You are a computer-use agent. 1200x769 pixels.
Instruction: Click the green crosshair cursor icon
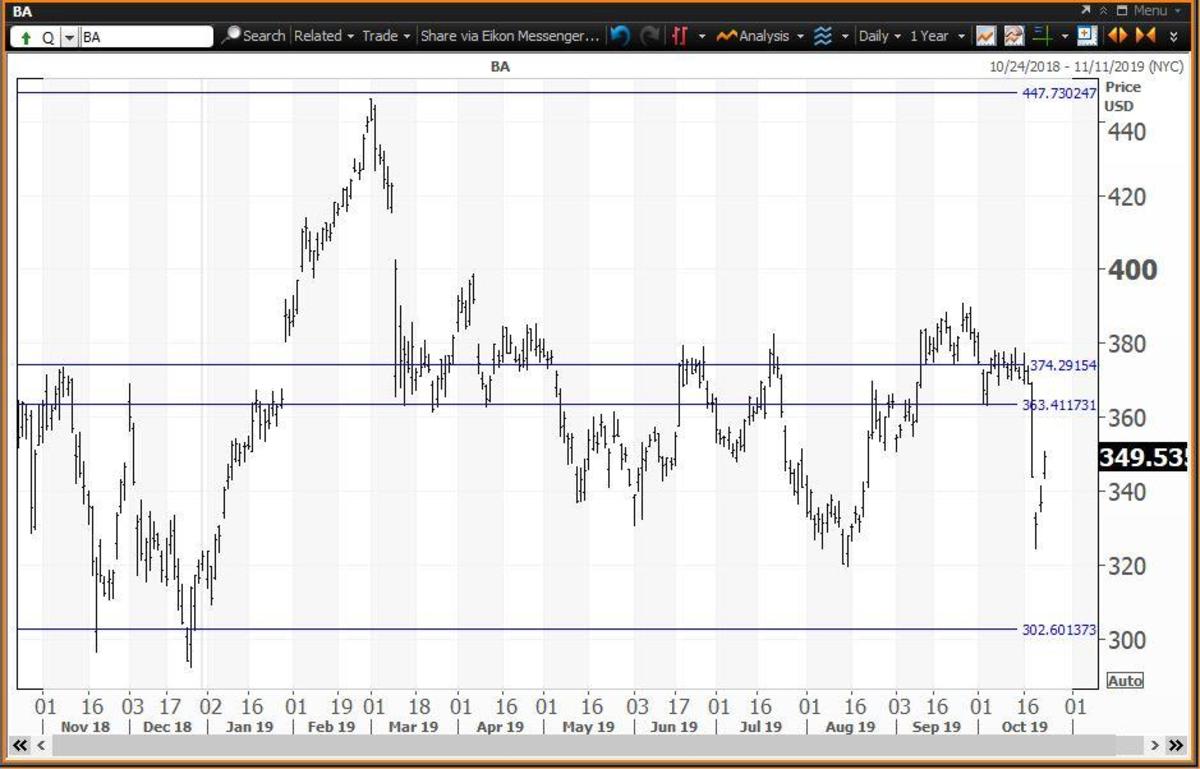(x=1042, y=36)
